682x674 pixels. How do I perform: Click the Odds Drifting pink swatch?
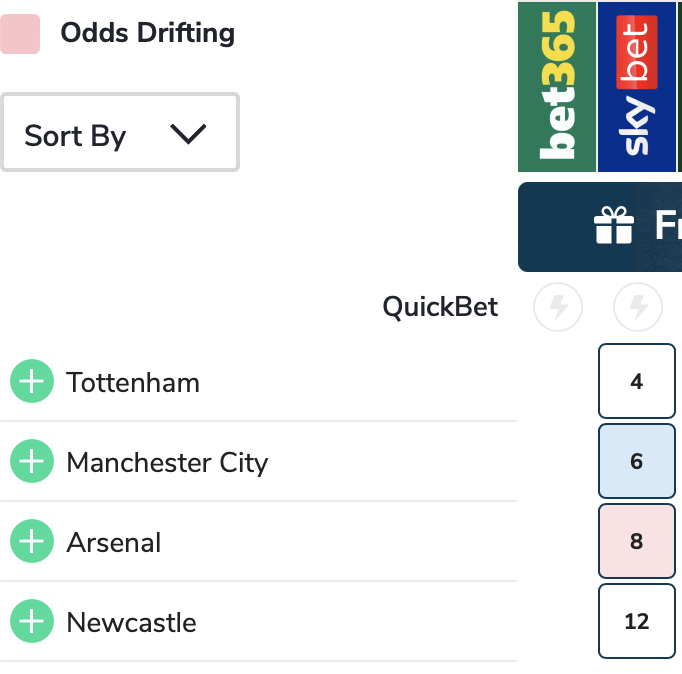coord(20,34)
